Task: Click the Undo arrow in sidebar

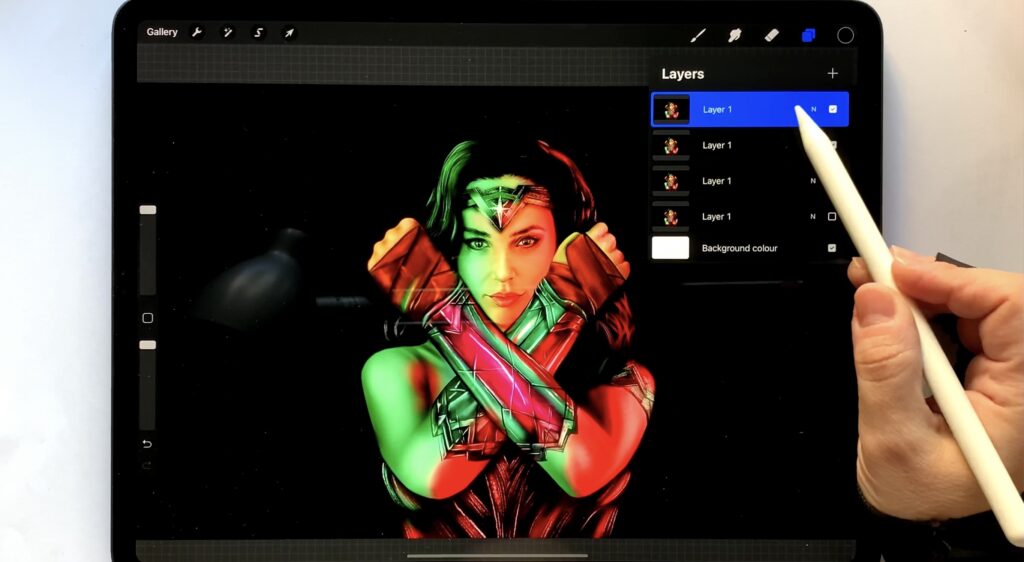Action: tap(147, 444)
